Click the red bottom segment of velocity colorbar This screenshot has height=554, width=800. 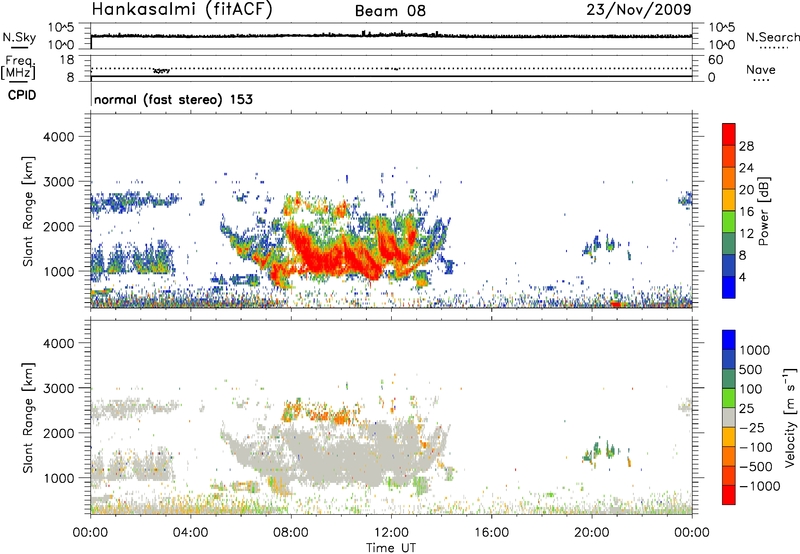[x=729, y=495]
